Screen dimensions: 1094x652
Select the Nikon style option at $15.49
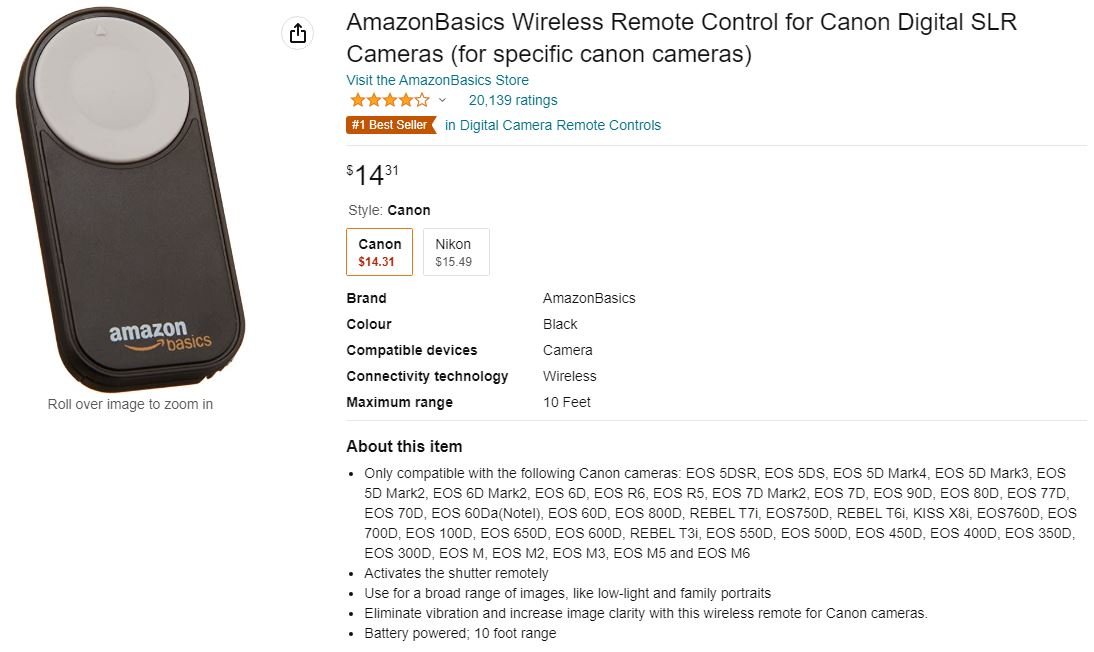455,251
